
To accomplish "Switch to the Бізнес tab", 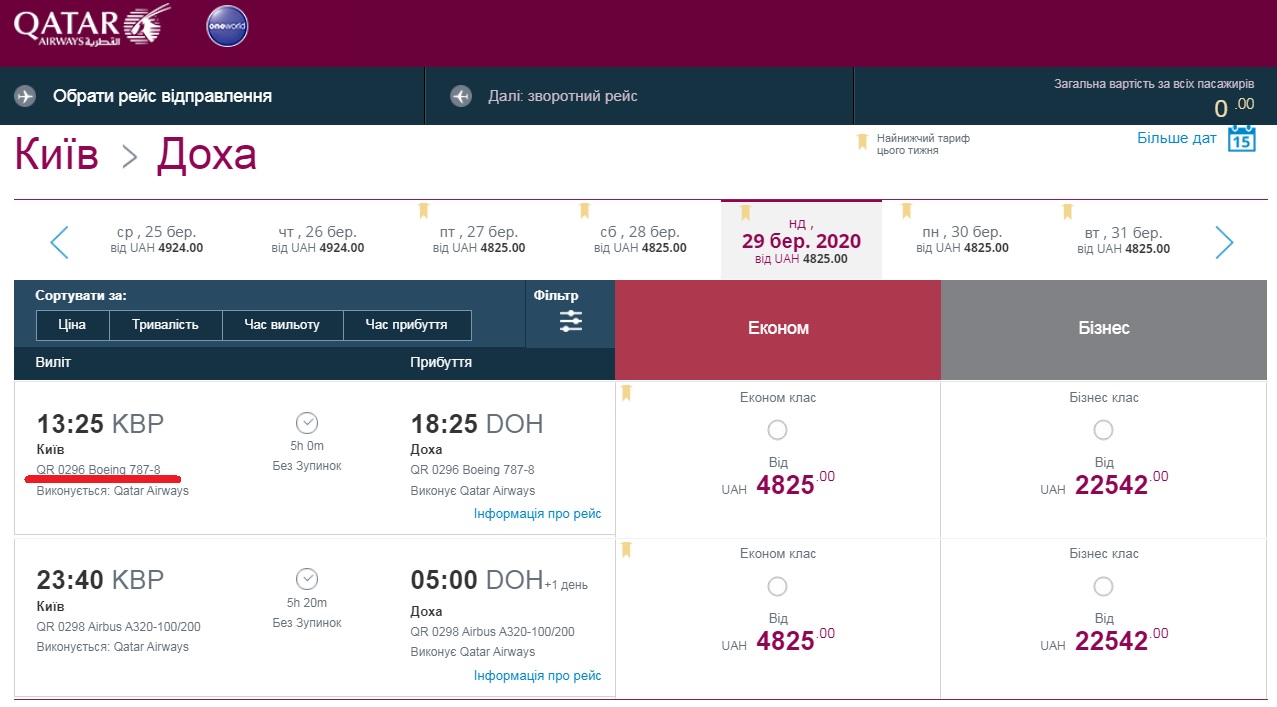I will coord(1103,328).
